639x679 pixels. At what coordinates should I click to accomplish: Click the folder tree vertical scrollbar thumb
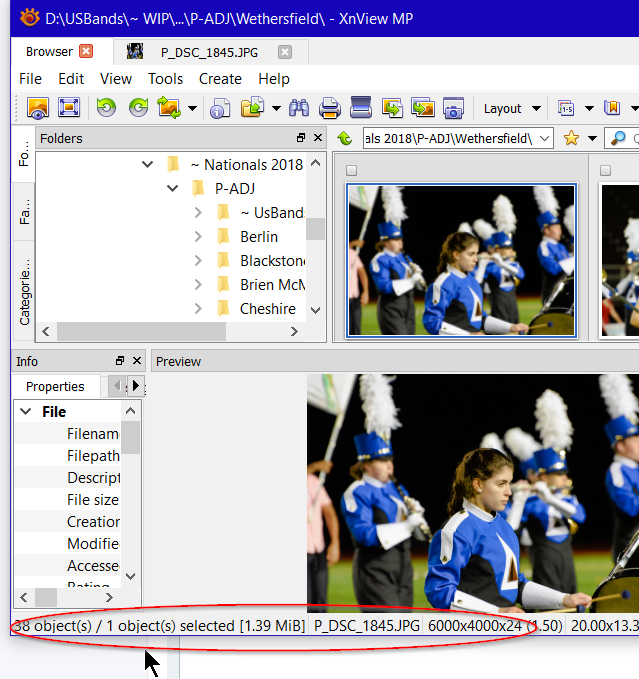click(316, 229)
